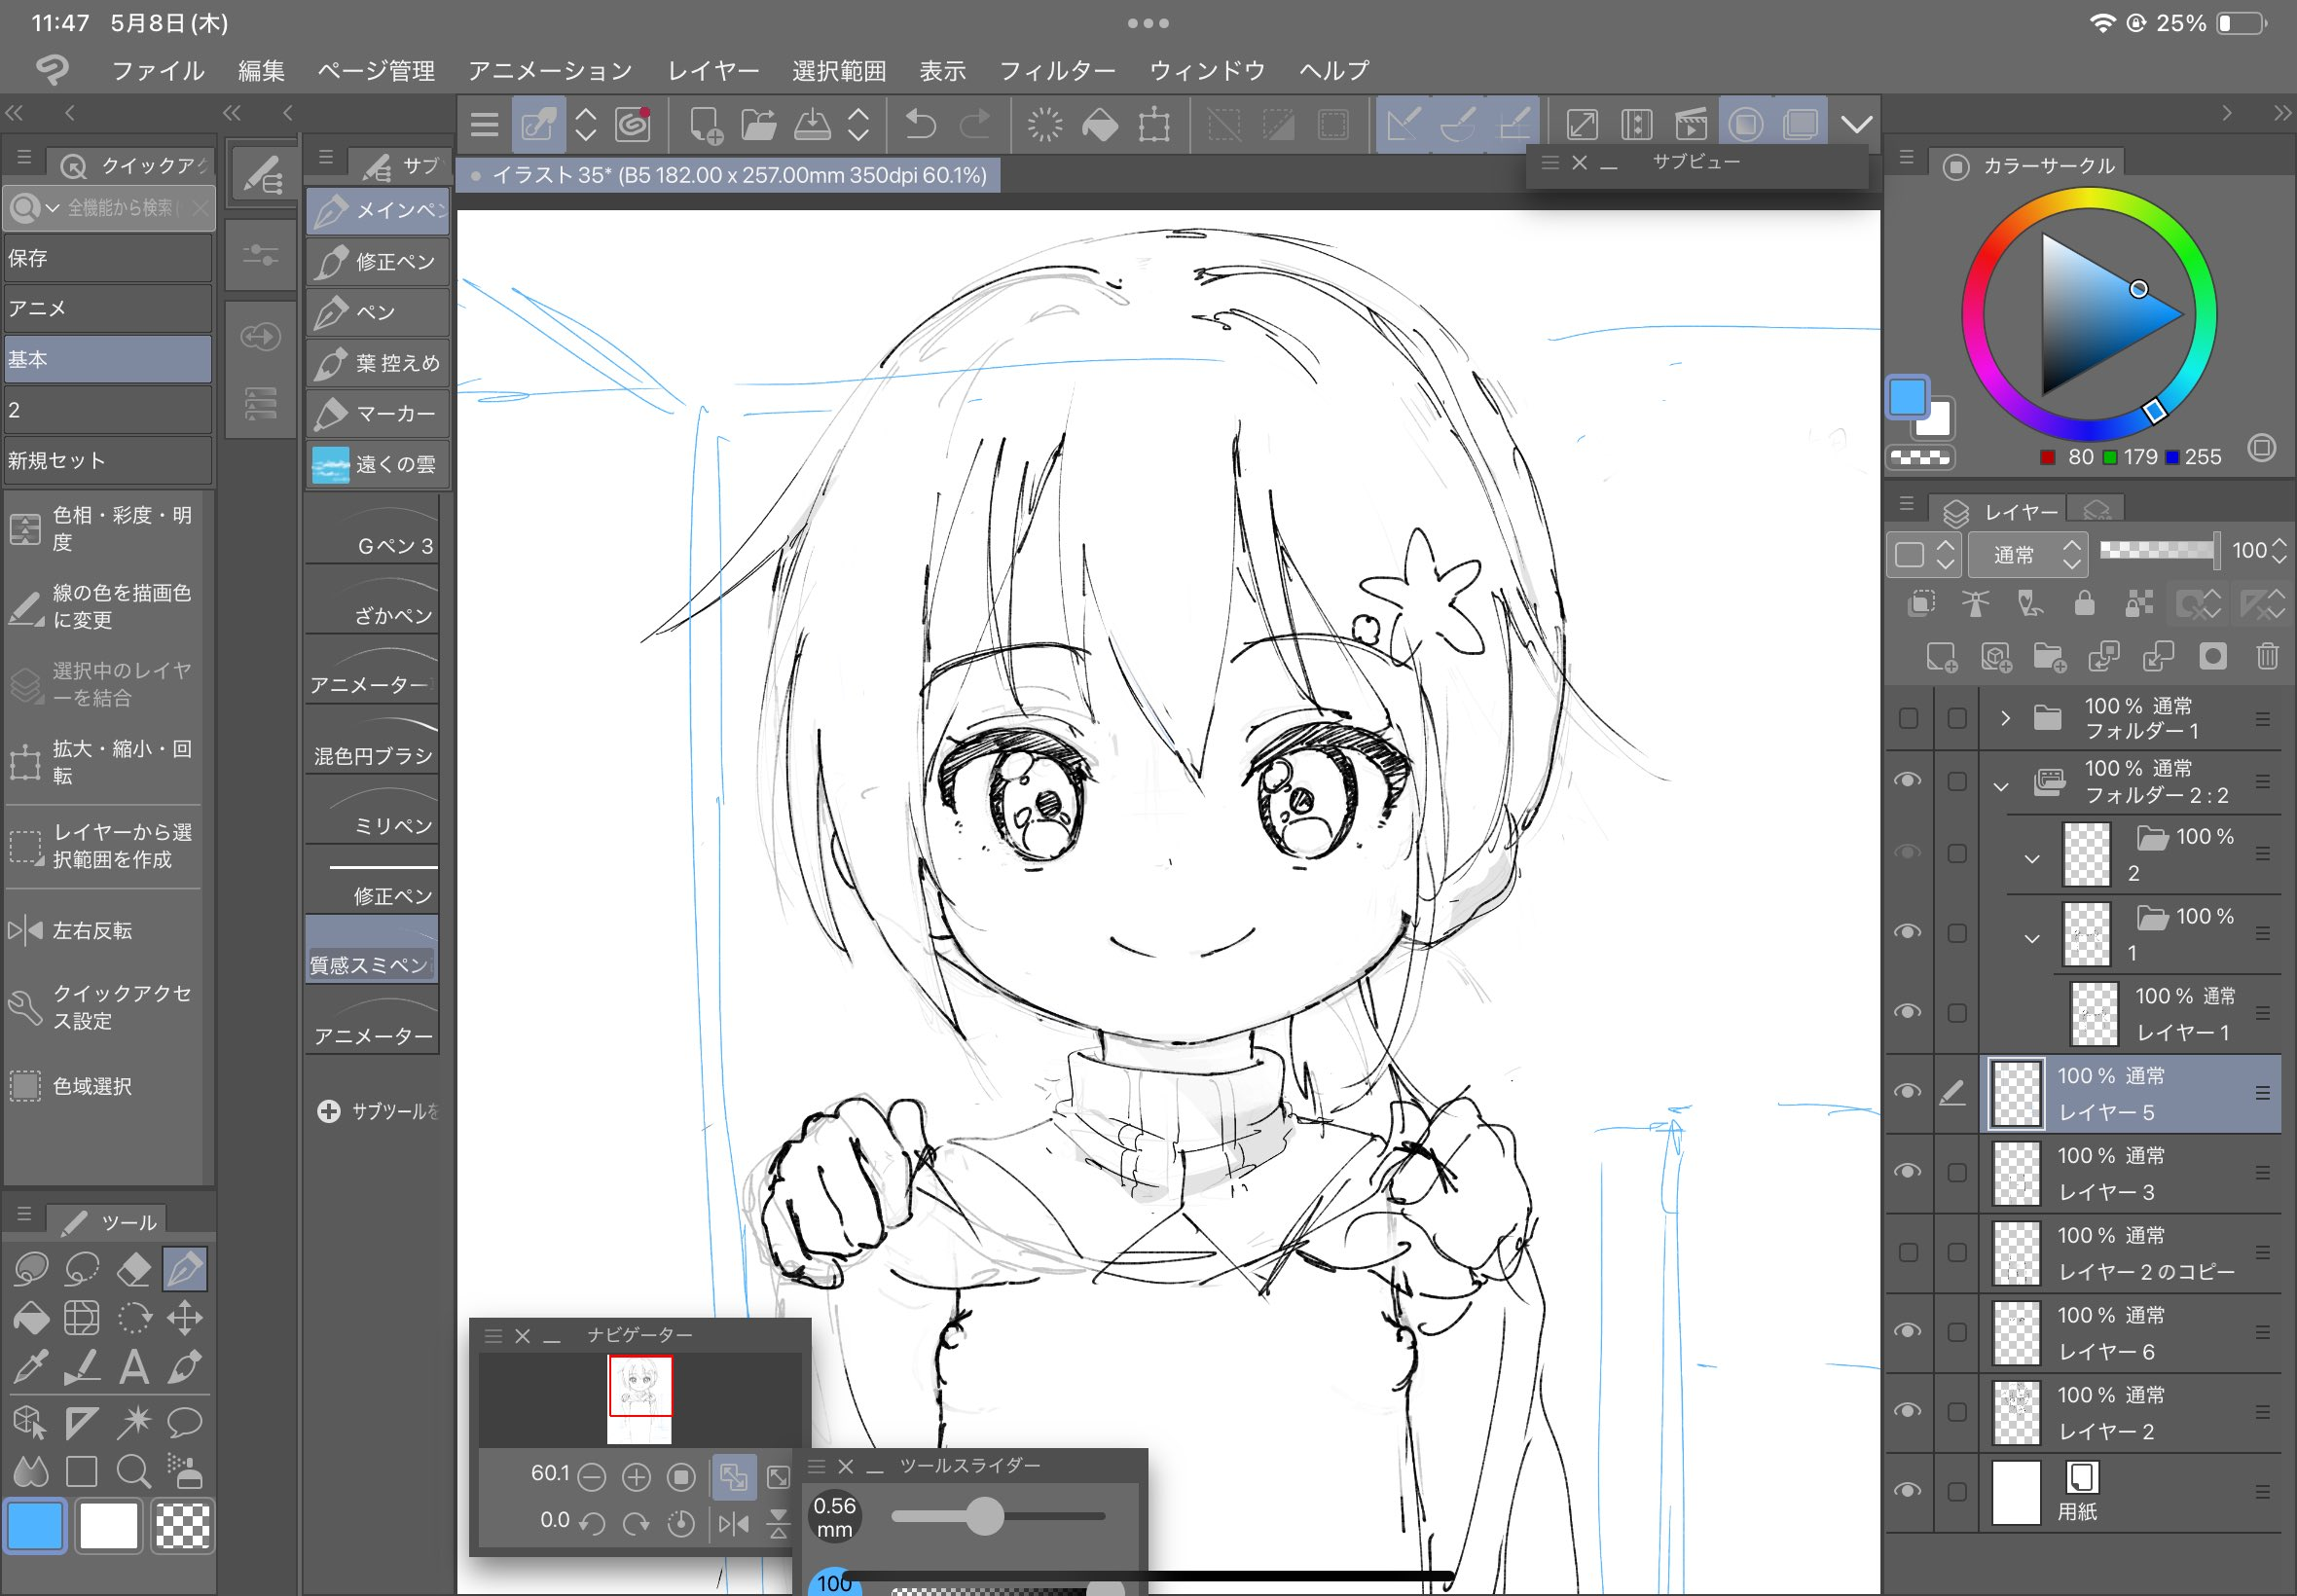Show レイヤー 2 のコピー layer visibility box
Screen dimensions: 2297x1596
(1907, 1252)
